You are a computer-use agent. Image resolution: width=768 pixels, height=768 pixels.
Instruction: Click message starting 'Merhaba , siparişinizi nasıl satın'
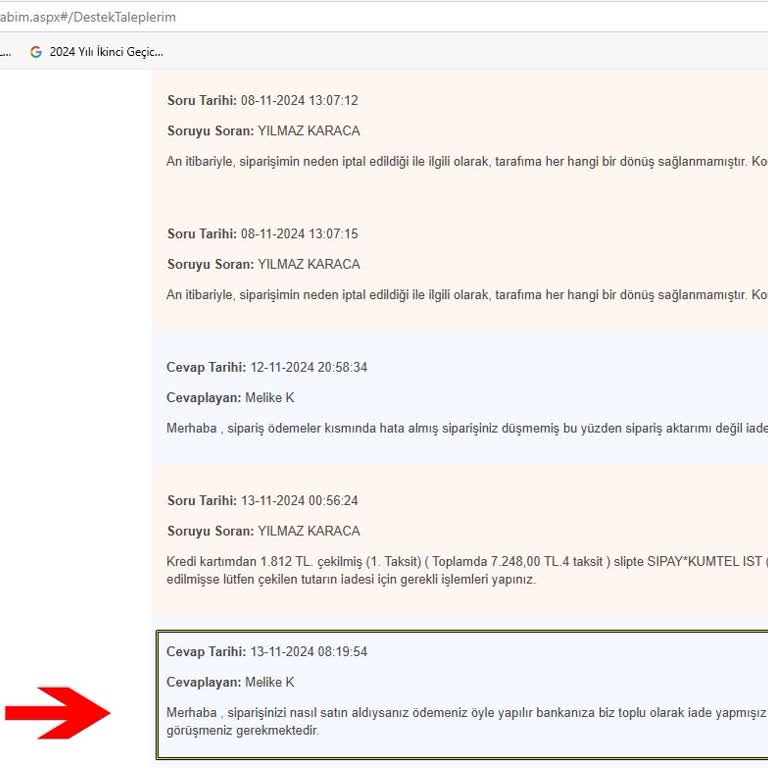coord(467,721)
